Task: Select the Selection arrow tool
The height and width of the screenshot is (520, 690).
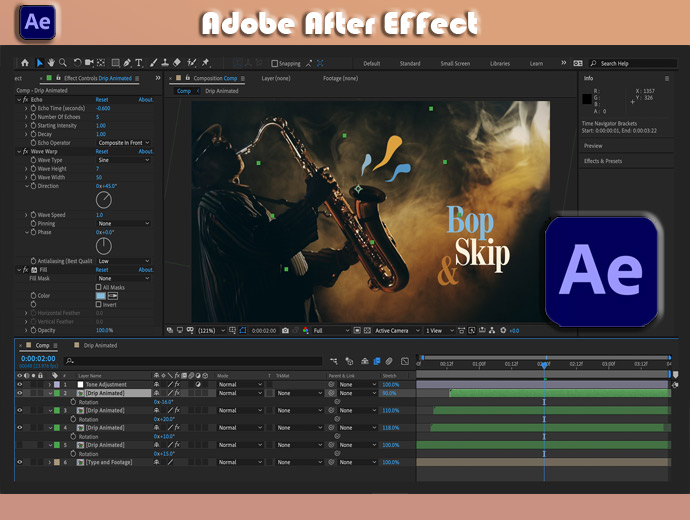Action: pyautogui.click(x=40, y=63)
